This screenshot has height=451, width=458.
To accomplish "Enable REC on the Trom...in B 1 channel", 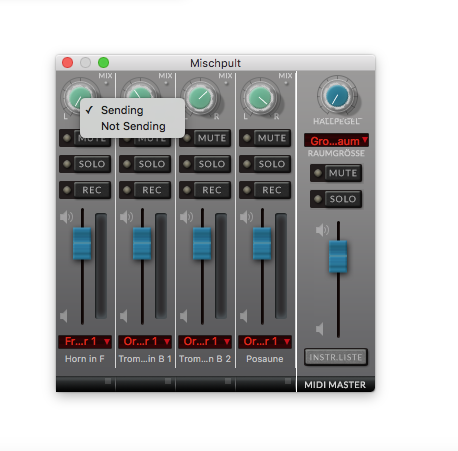I will pyautogui.click(x=145, y=190).
